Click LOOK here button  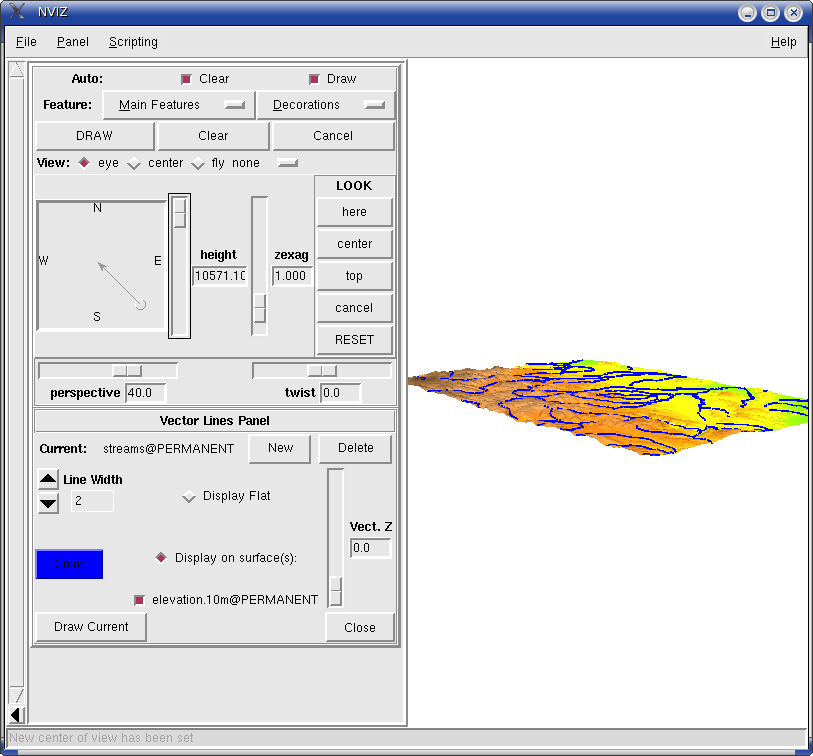pos(354,212)
